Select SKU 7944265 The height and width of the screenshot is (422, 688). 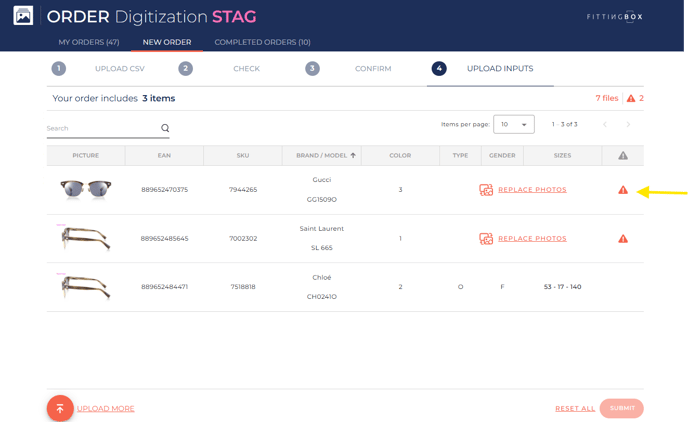[243, 190]
